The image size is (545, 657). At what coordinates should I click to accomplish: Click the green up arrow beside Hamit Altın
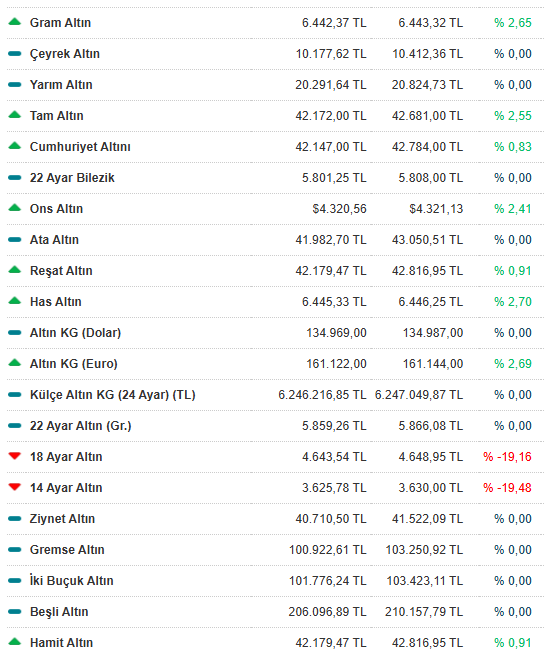pyautogui.click(x=15, y=641)
